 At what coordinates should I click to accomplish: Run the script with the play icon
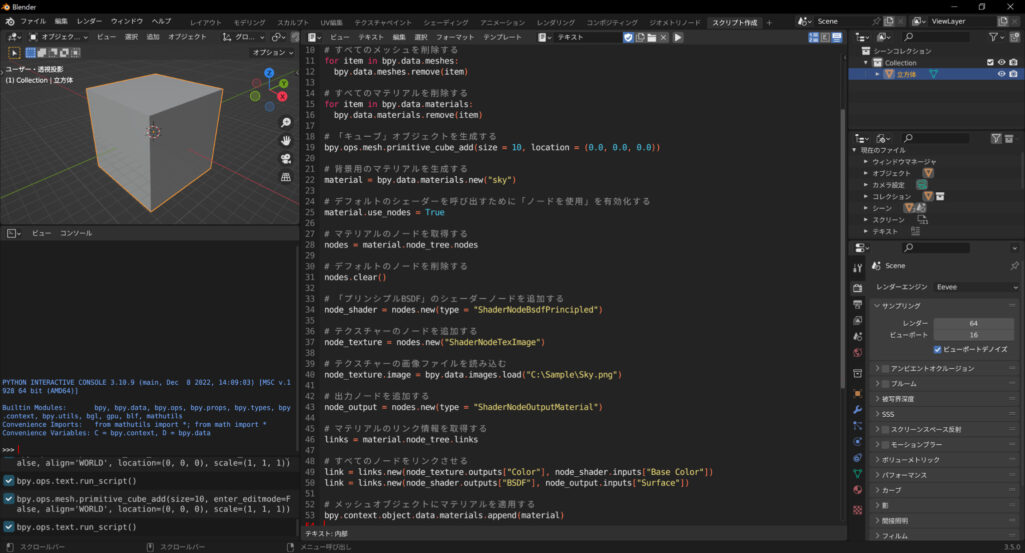tap(678, 37)
